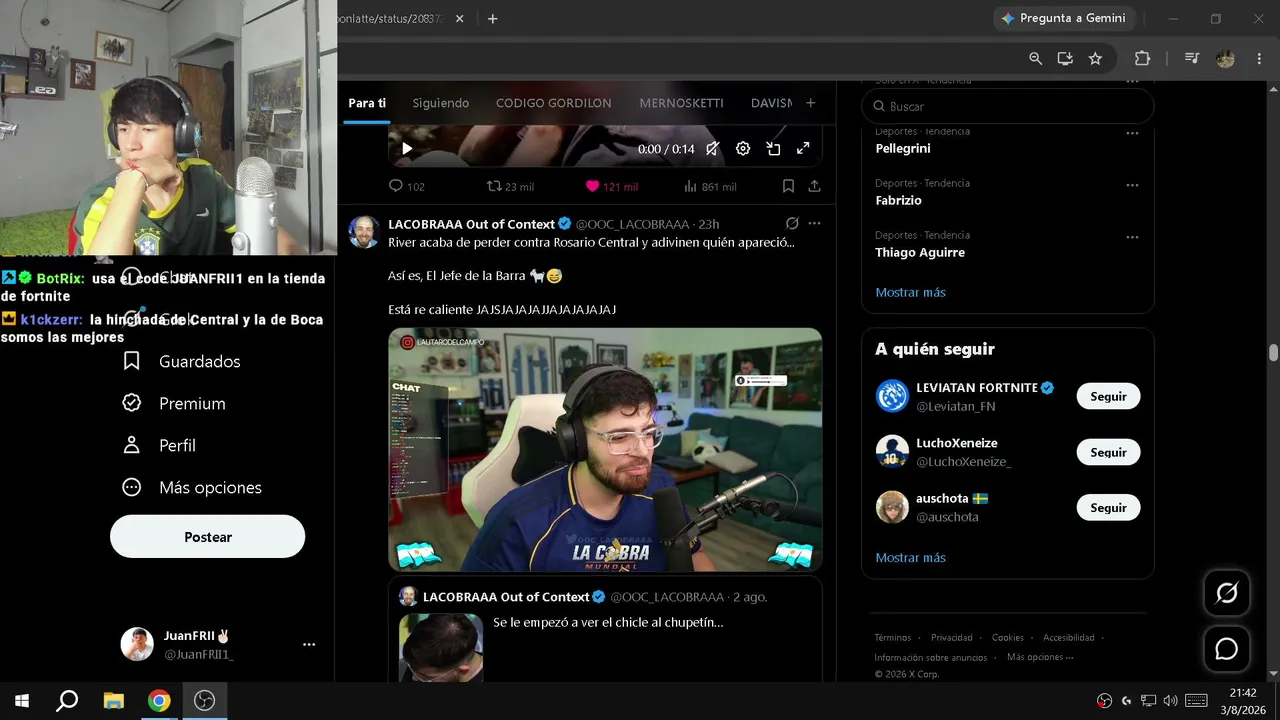Open options for Pellegrini trend
This screenshot has height=720, width=1280.
pos(1132,133)
